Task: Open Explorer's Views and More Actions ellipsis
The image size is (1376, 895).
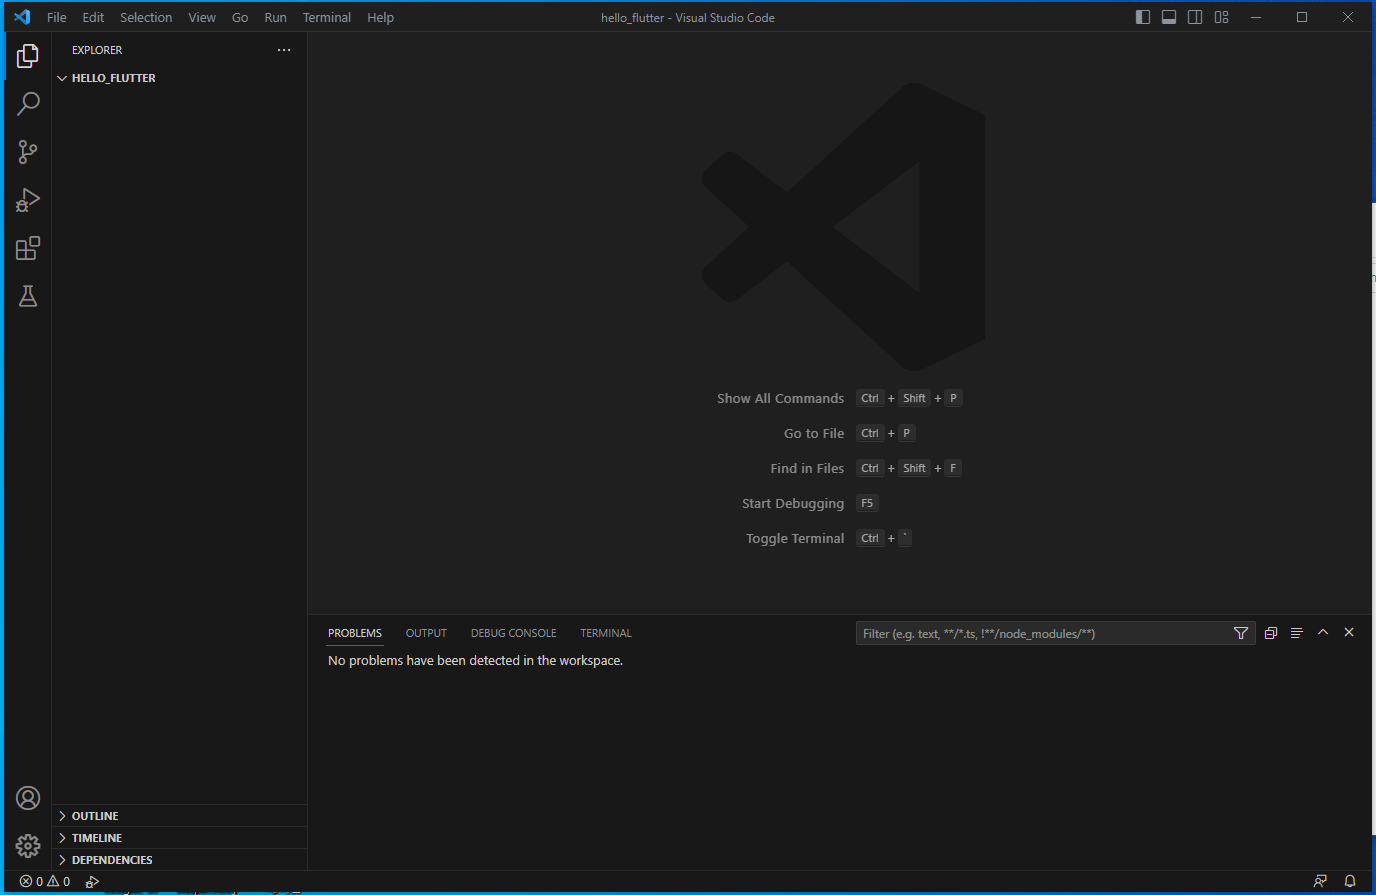Action: click(284, 50)
